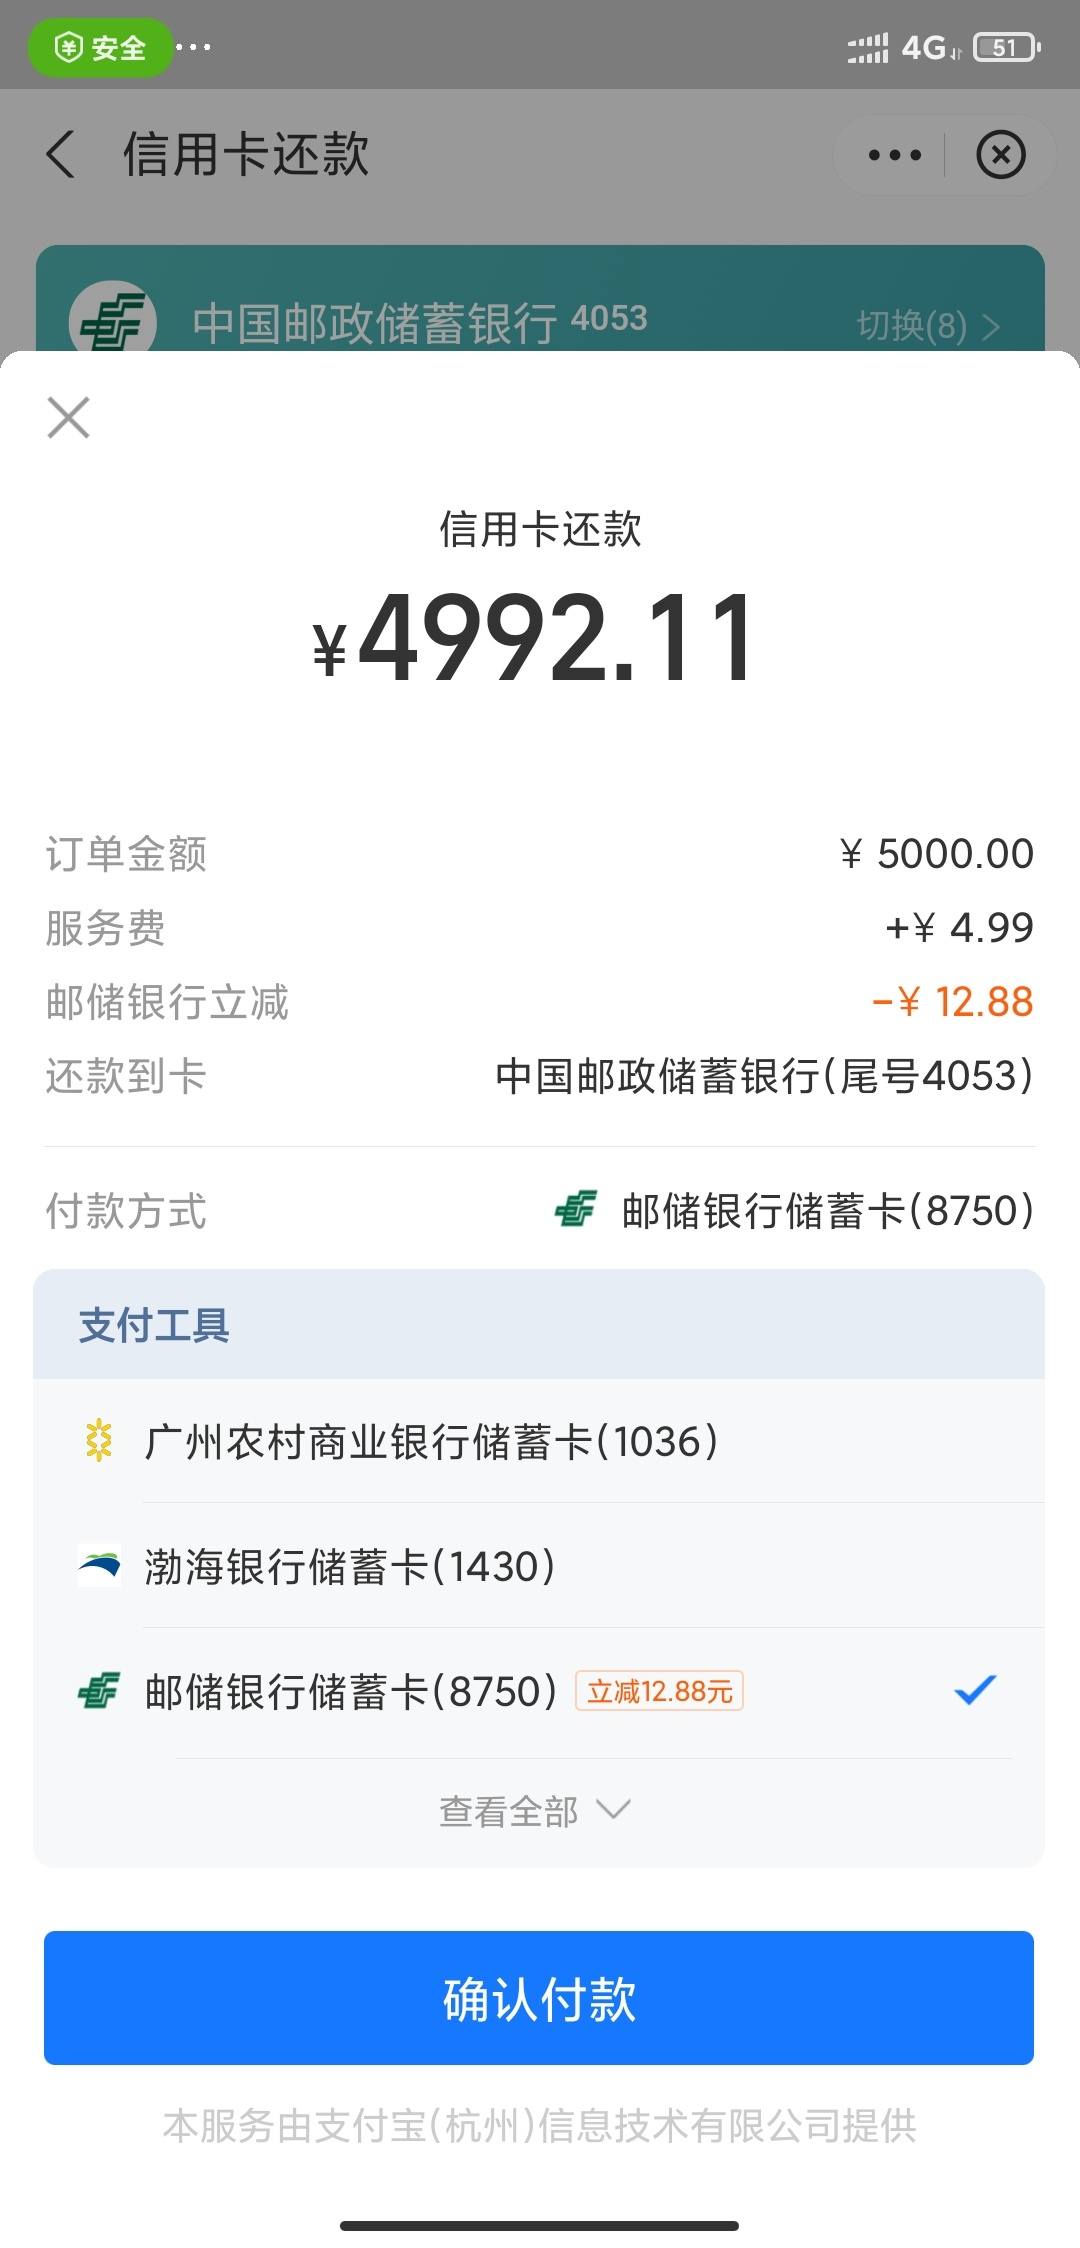This screenshot has width=1080, height=2248.
Task: Tap the Postal Savings logo beside card 8750
Action: pyautogui.click(x=99, y=1690)
